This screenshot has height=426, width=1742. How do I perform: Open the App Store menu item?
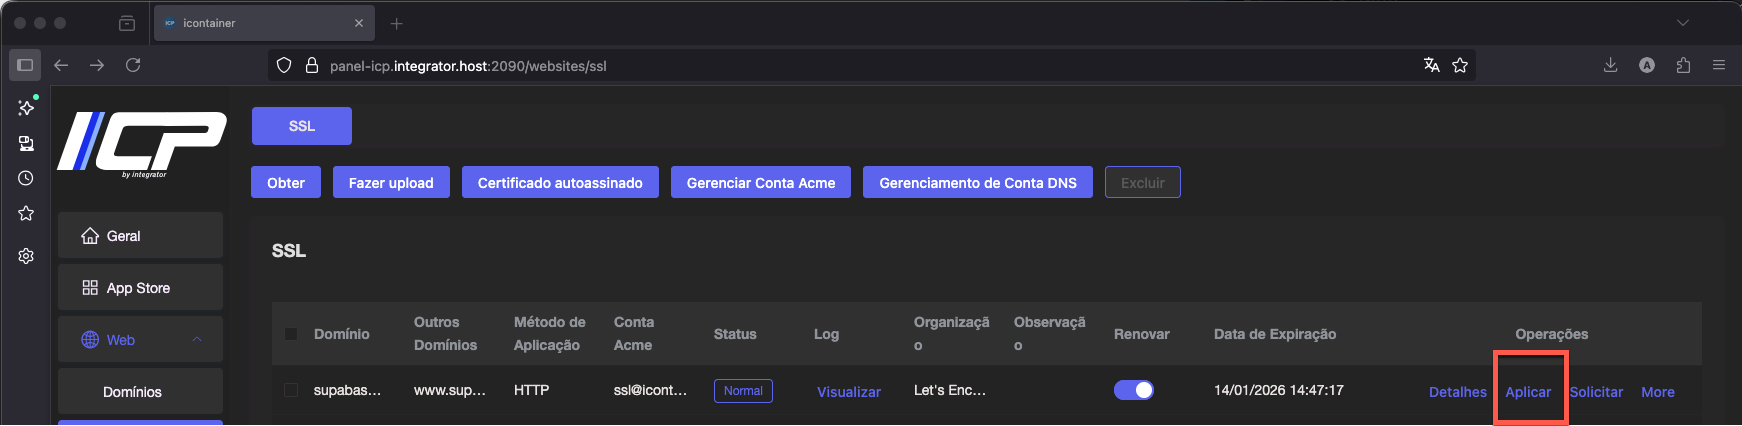[140, 288]
